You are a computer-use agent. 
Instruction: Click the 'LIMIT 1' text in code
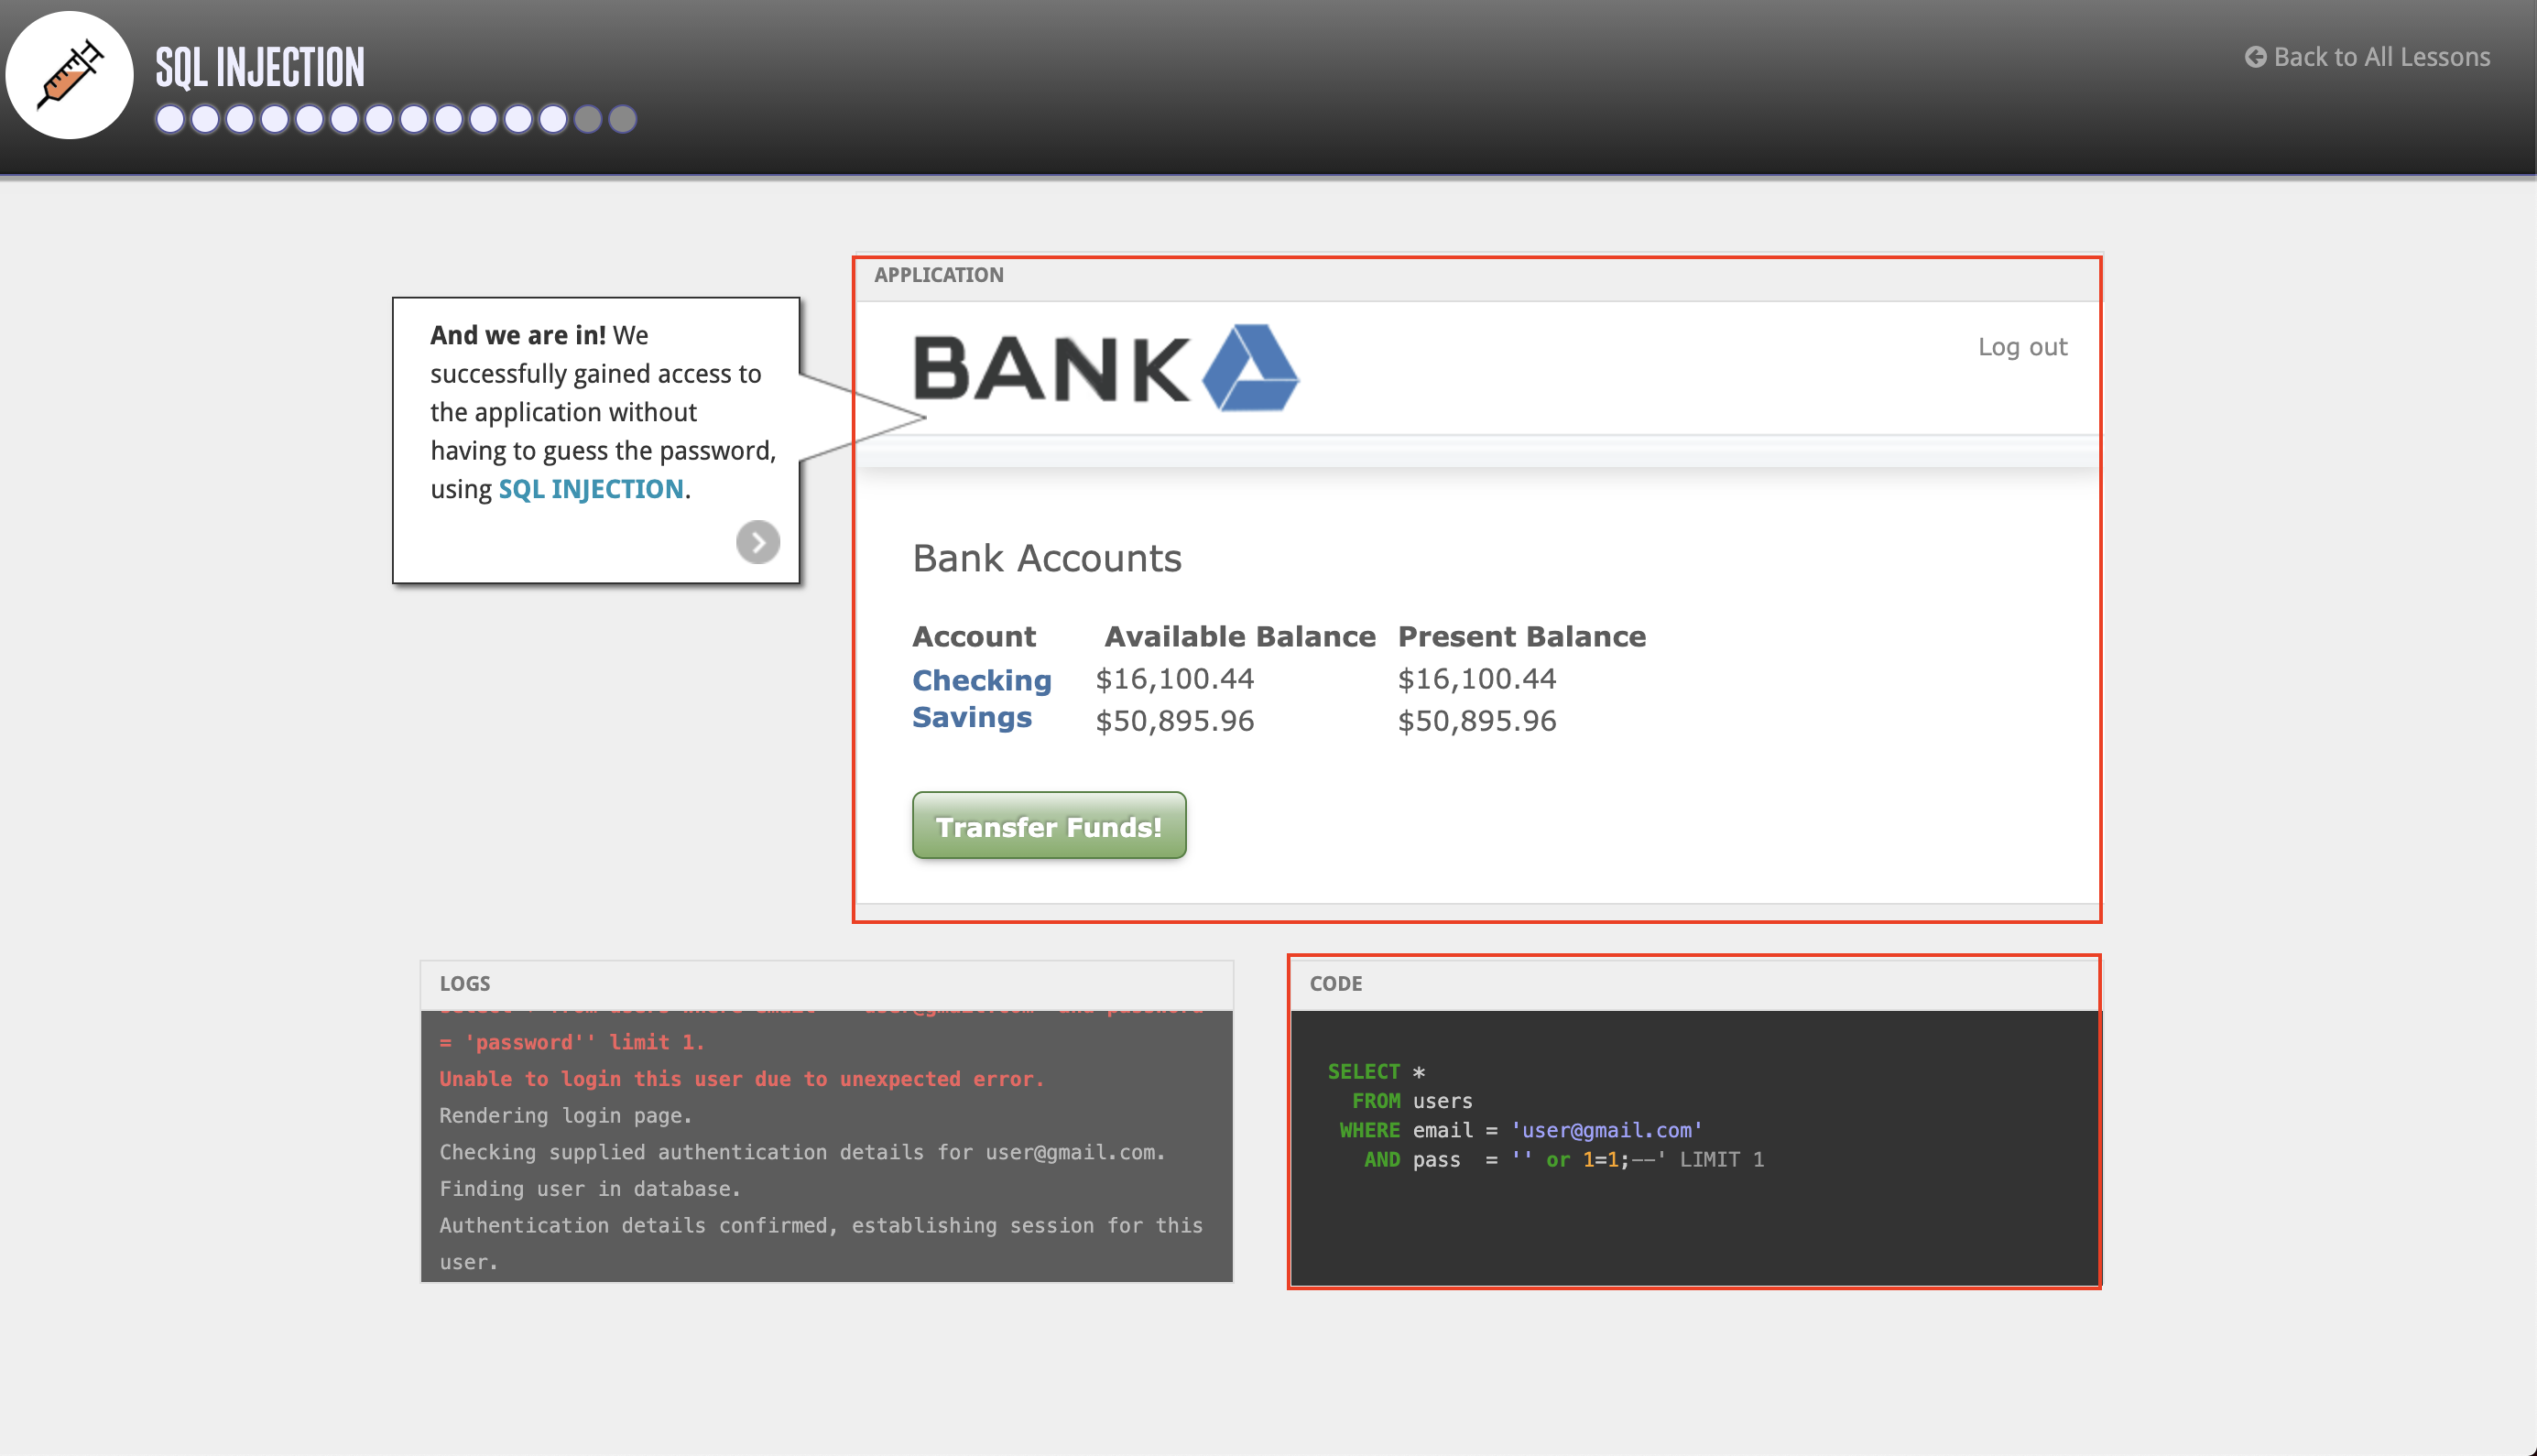click(1722, 1160)
